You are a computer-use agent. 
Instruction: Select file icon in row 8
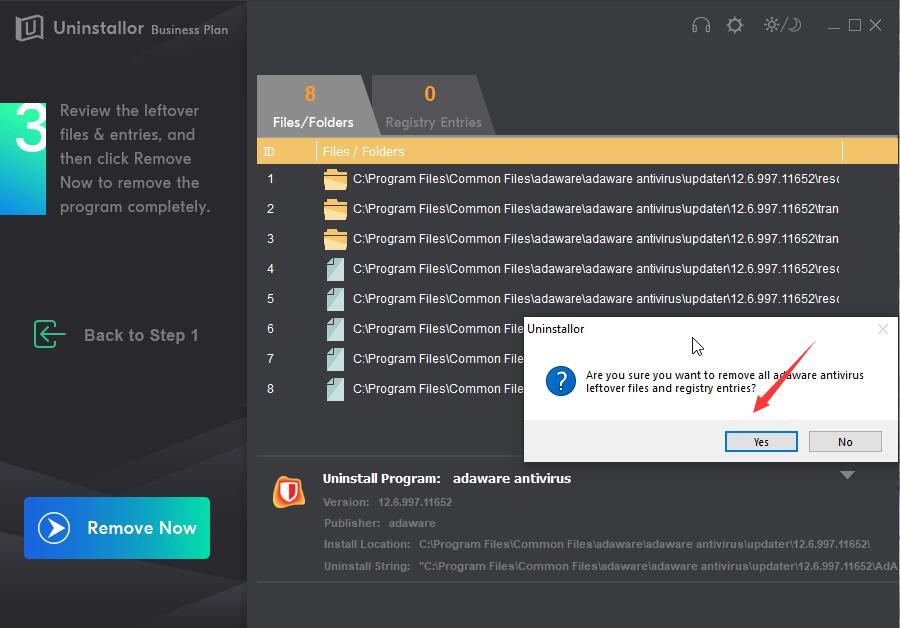click(335, 389)
